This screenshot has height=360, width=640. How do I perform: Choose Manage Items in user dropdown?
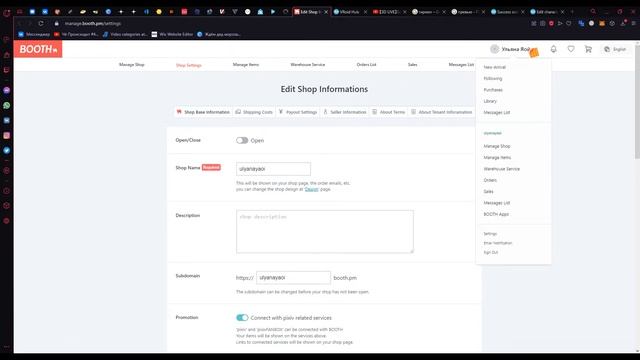pos(497,158)
